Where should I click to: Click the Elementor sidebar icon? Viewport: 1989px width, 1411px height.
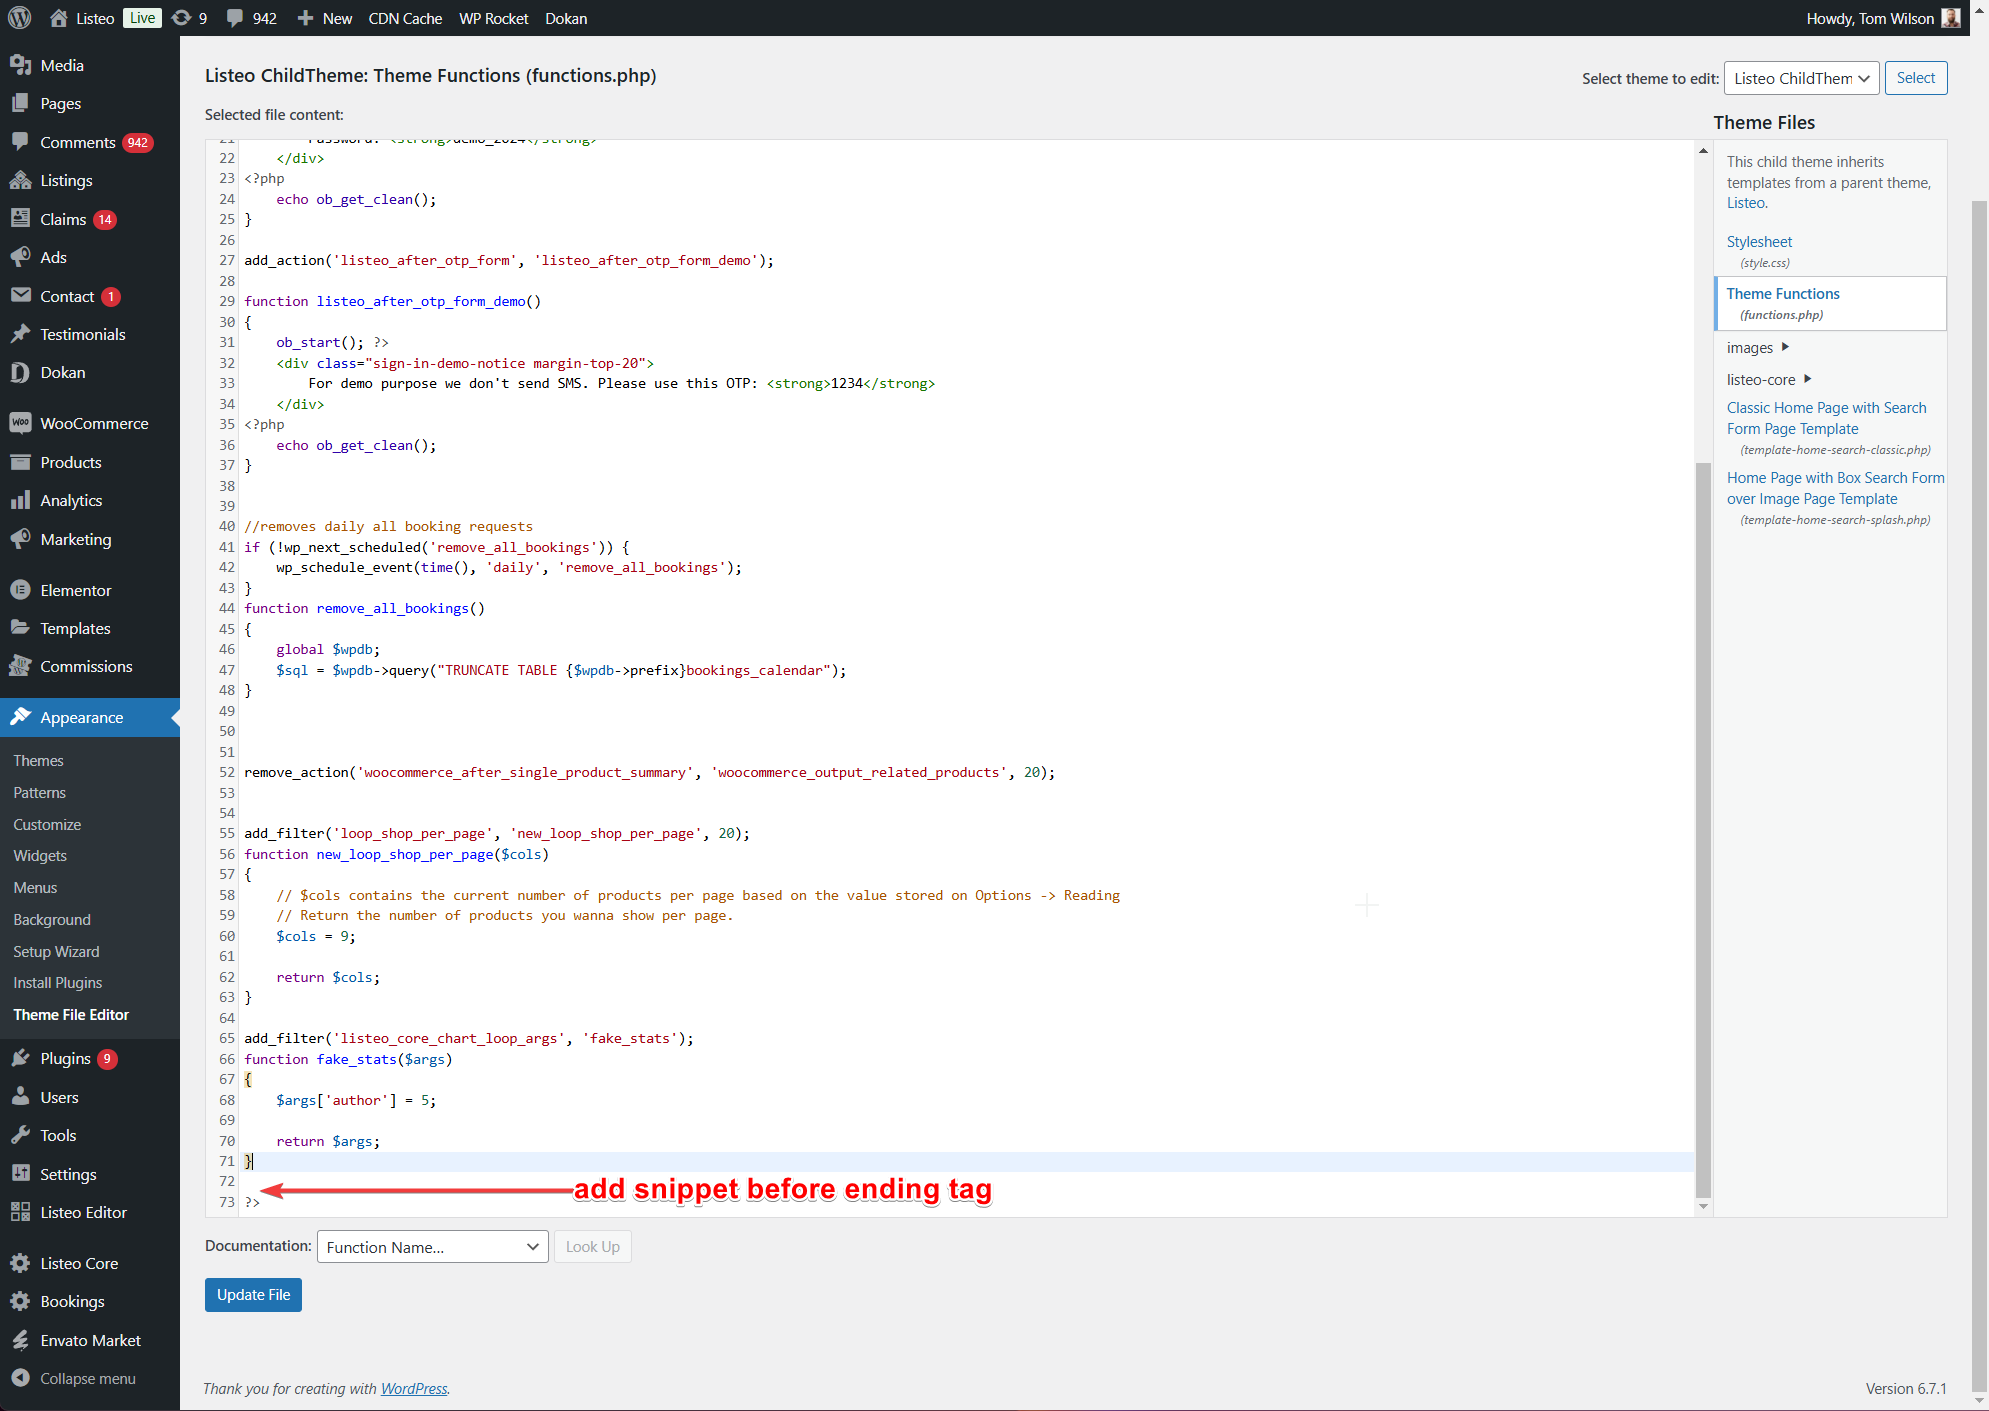[20, 590]
